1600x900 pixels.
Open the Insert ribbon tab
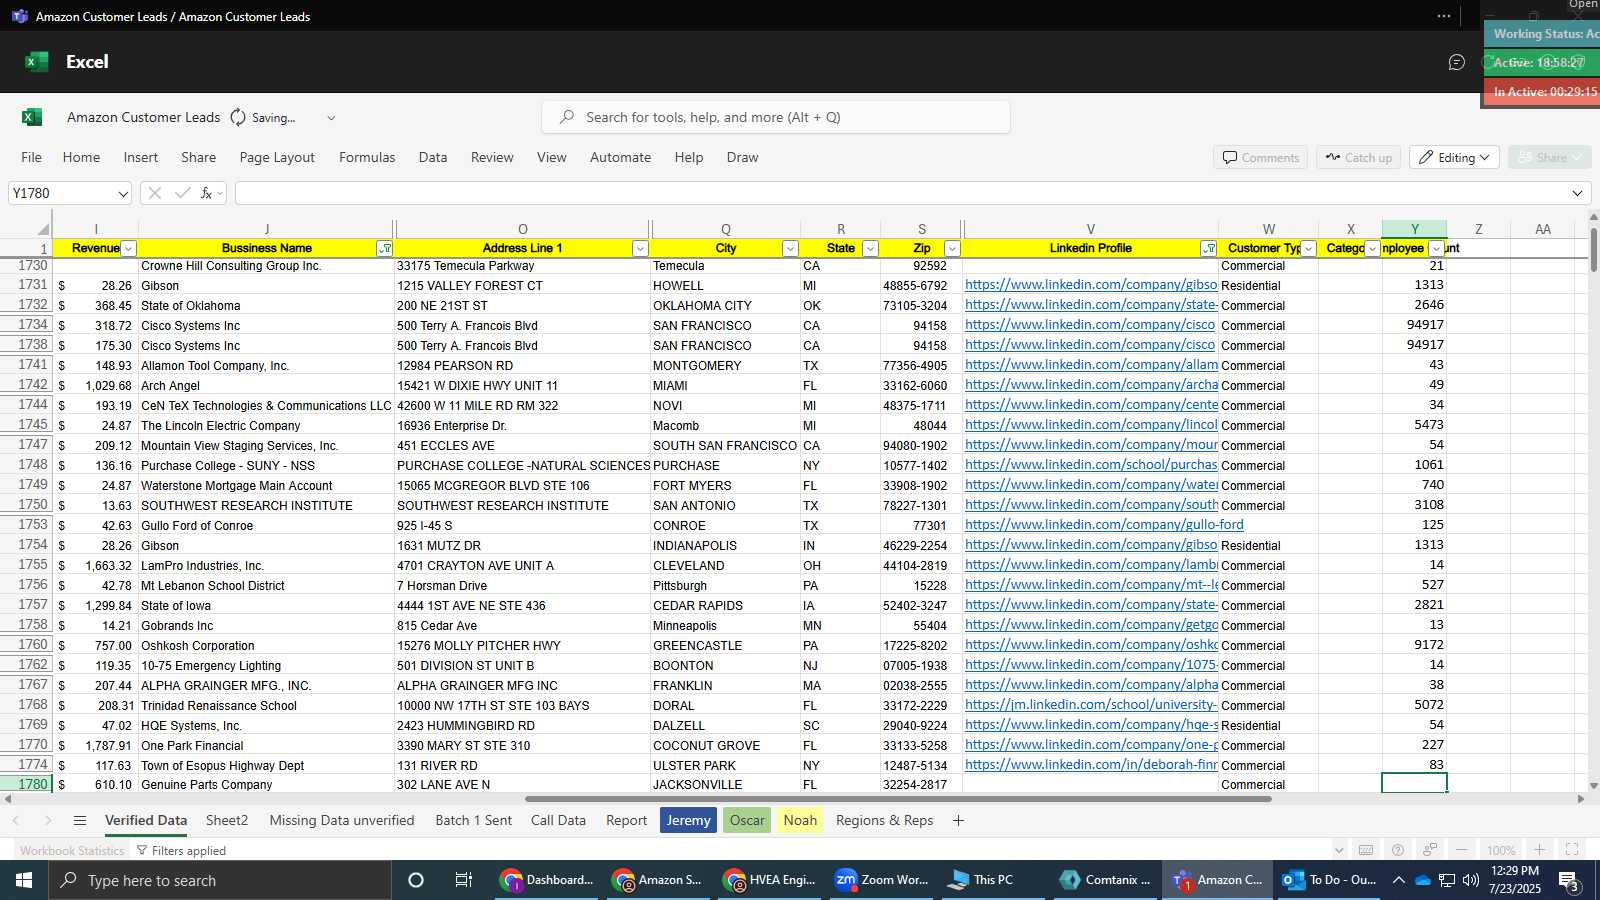click(x=141, y=157)
